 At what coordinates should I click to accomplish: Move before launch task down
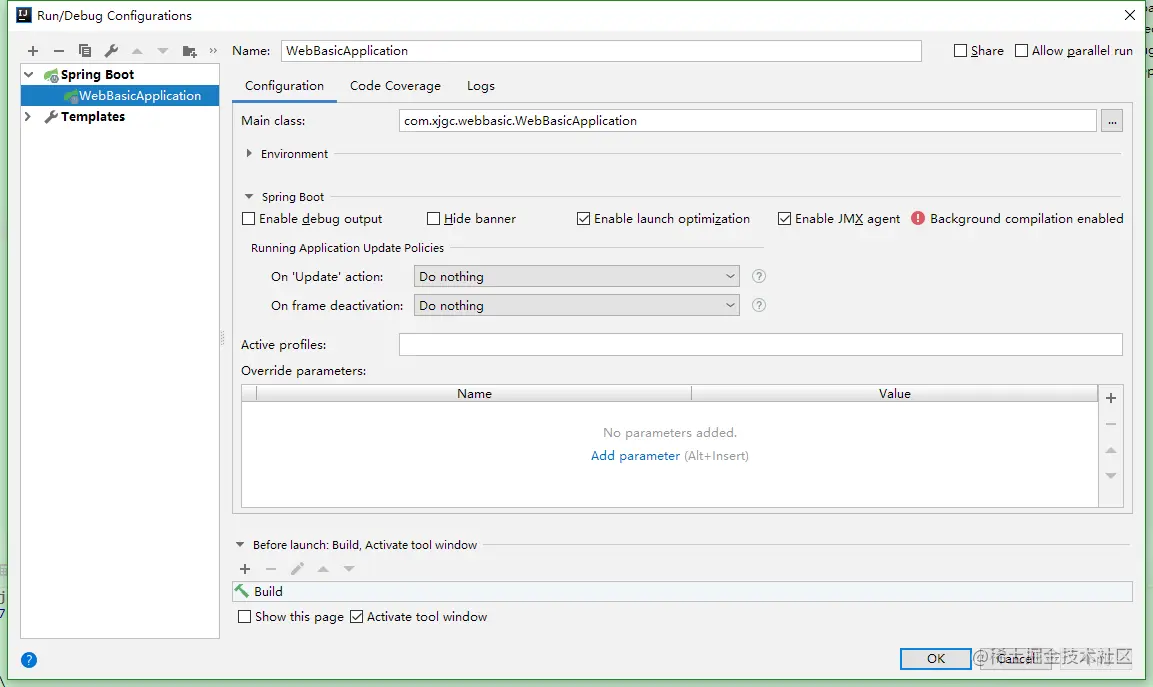(349, 569)
